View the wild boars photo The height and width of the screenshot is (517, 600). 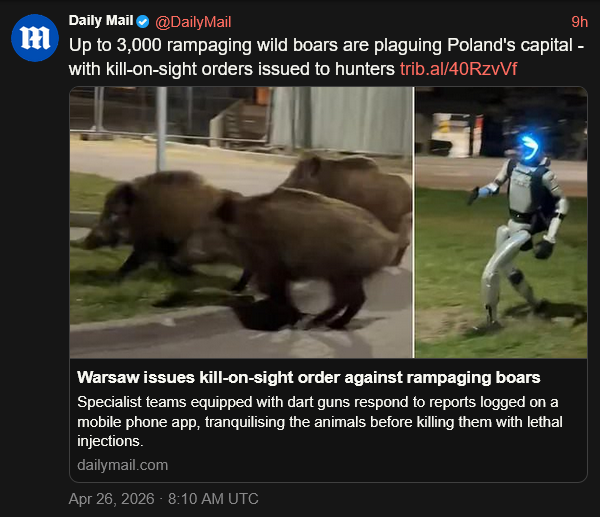(241, 222)
